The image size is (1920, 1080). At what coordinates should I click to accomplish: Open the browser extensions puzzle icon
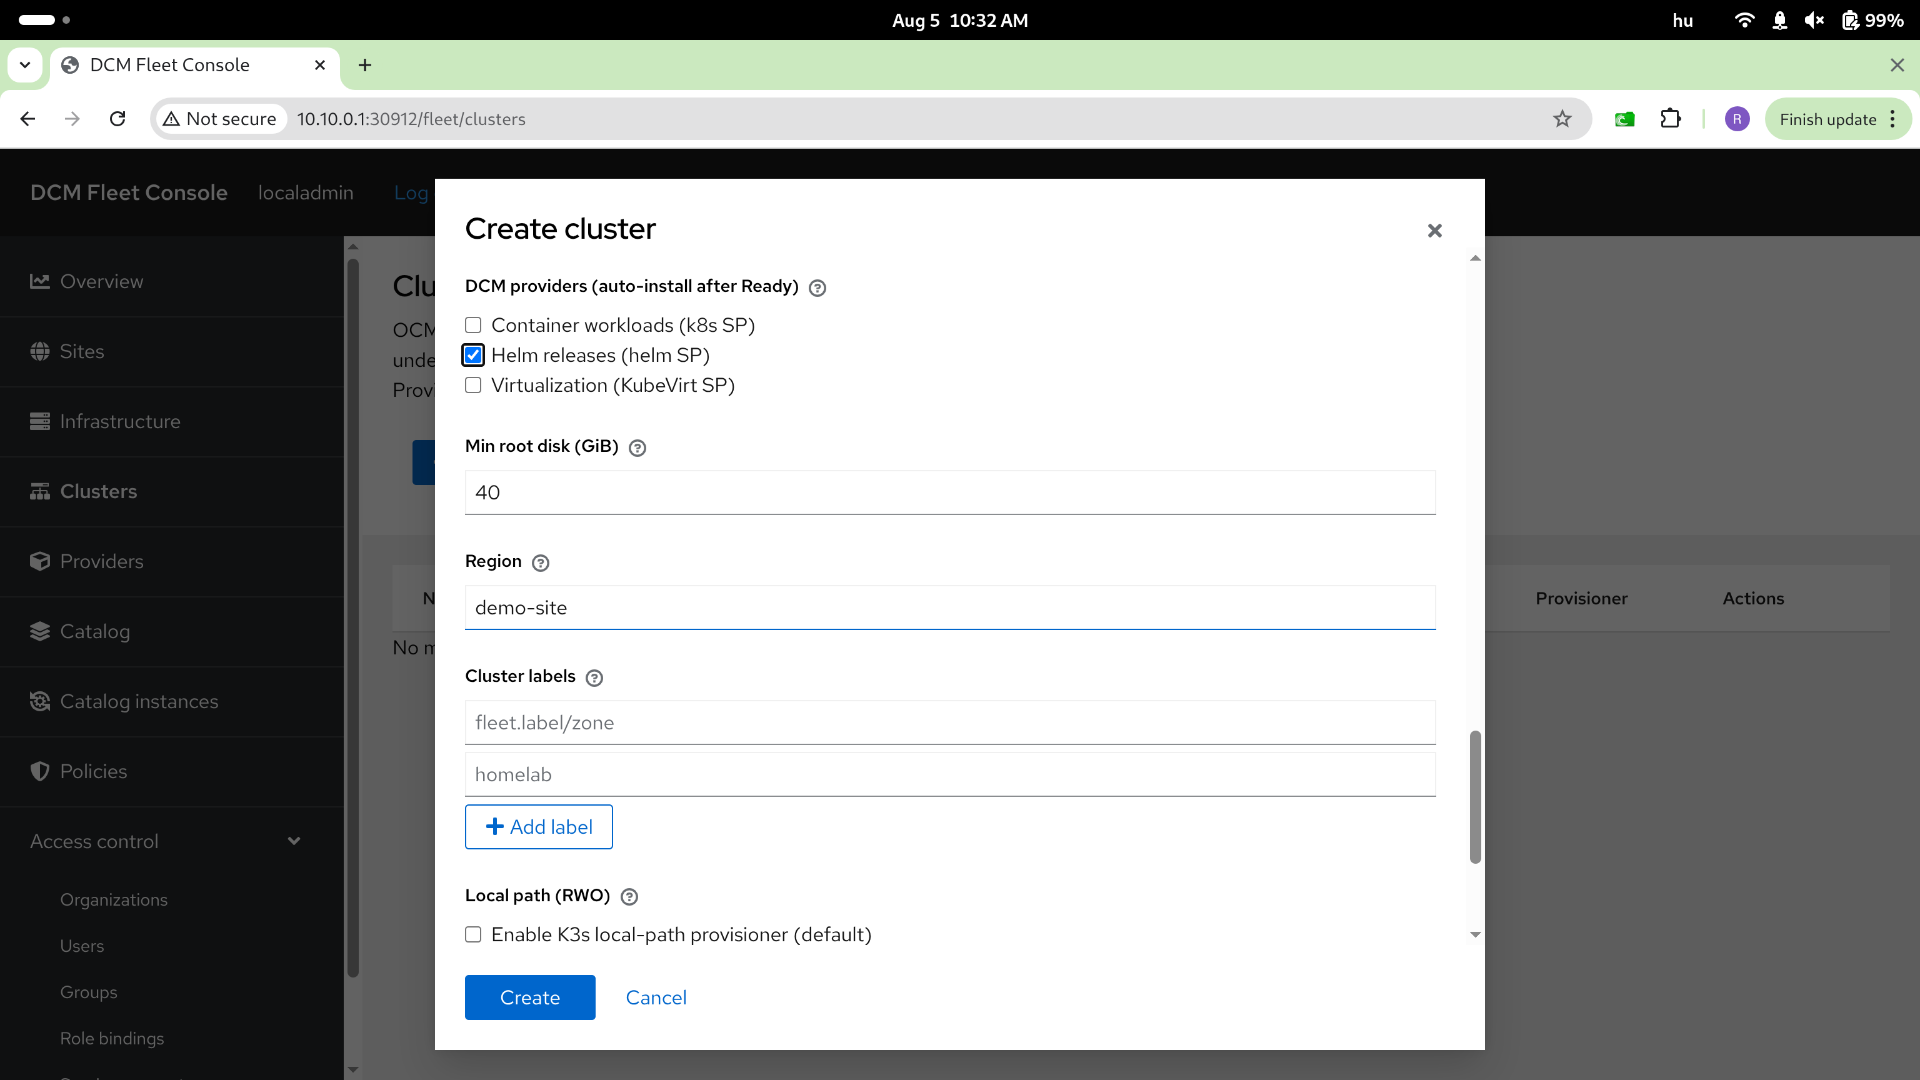coord(1670,119)
